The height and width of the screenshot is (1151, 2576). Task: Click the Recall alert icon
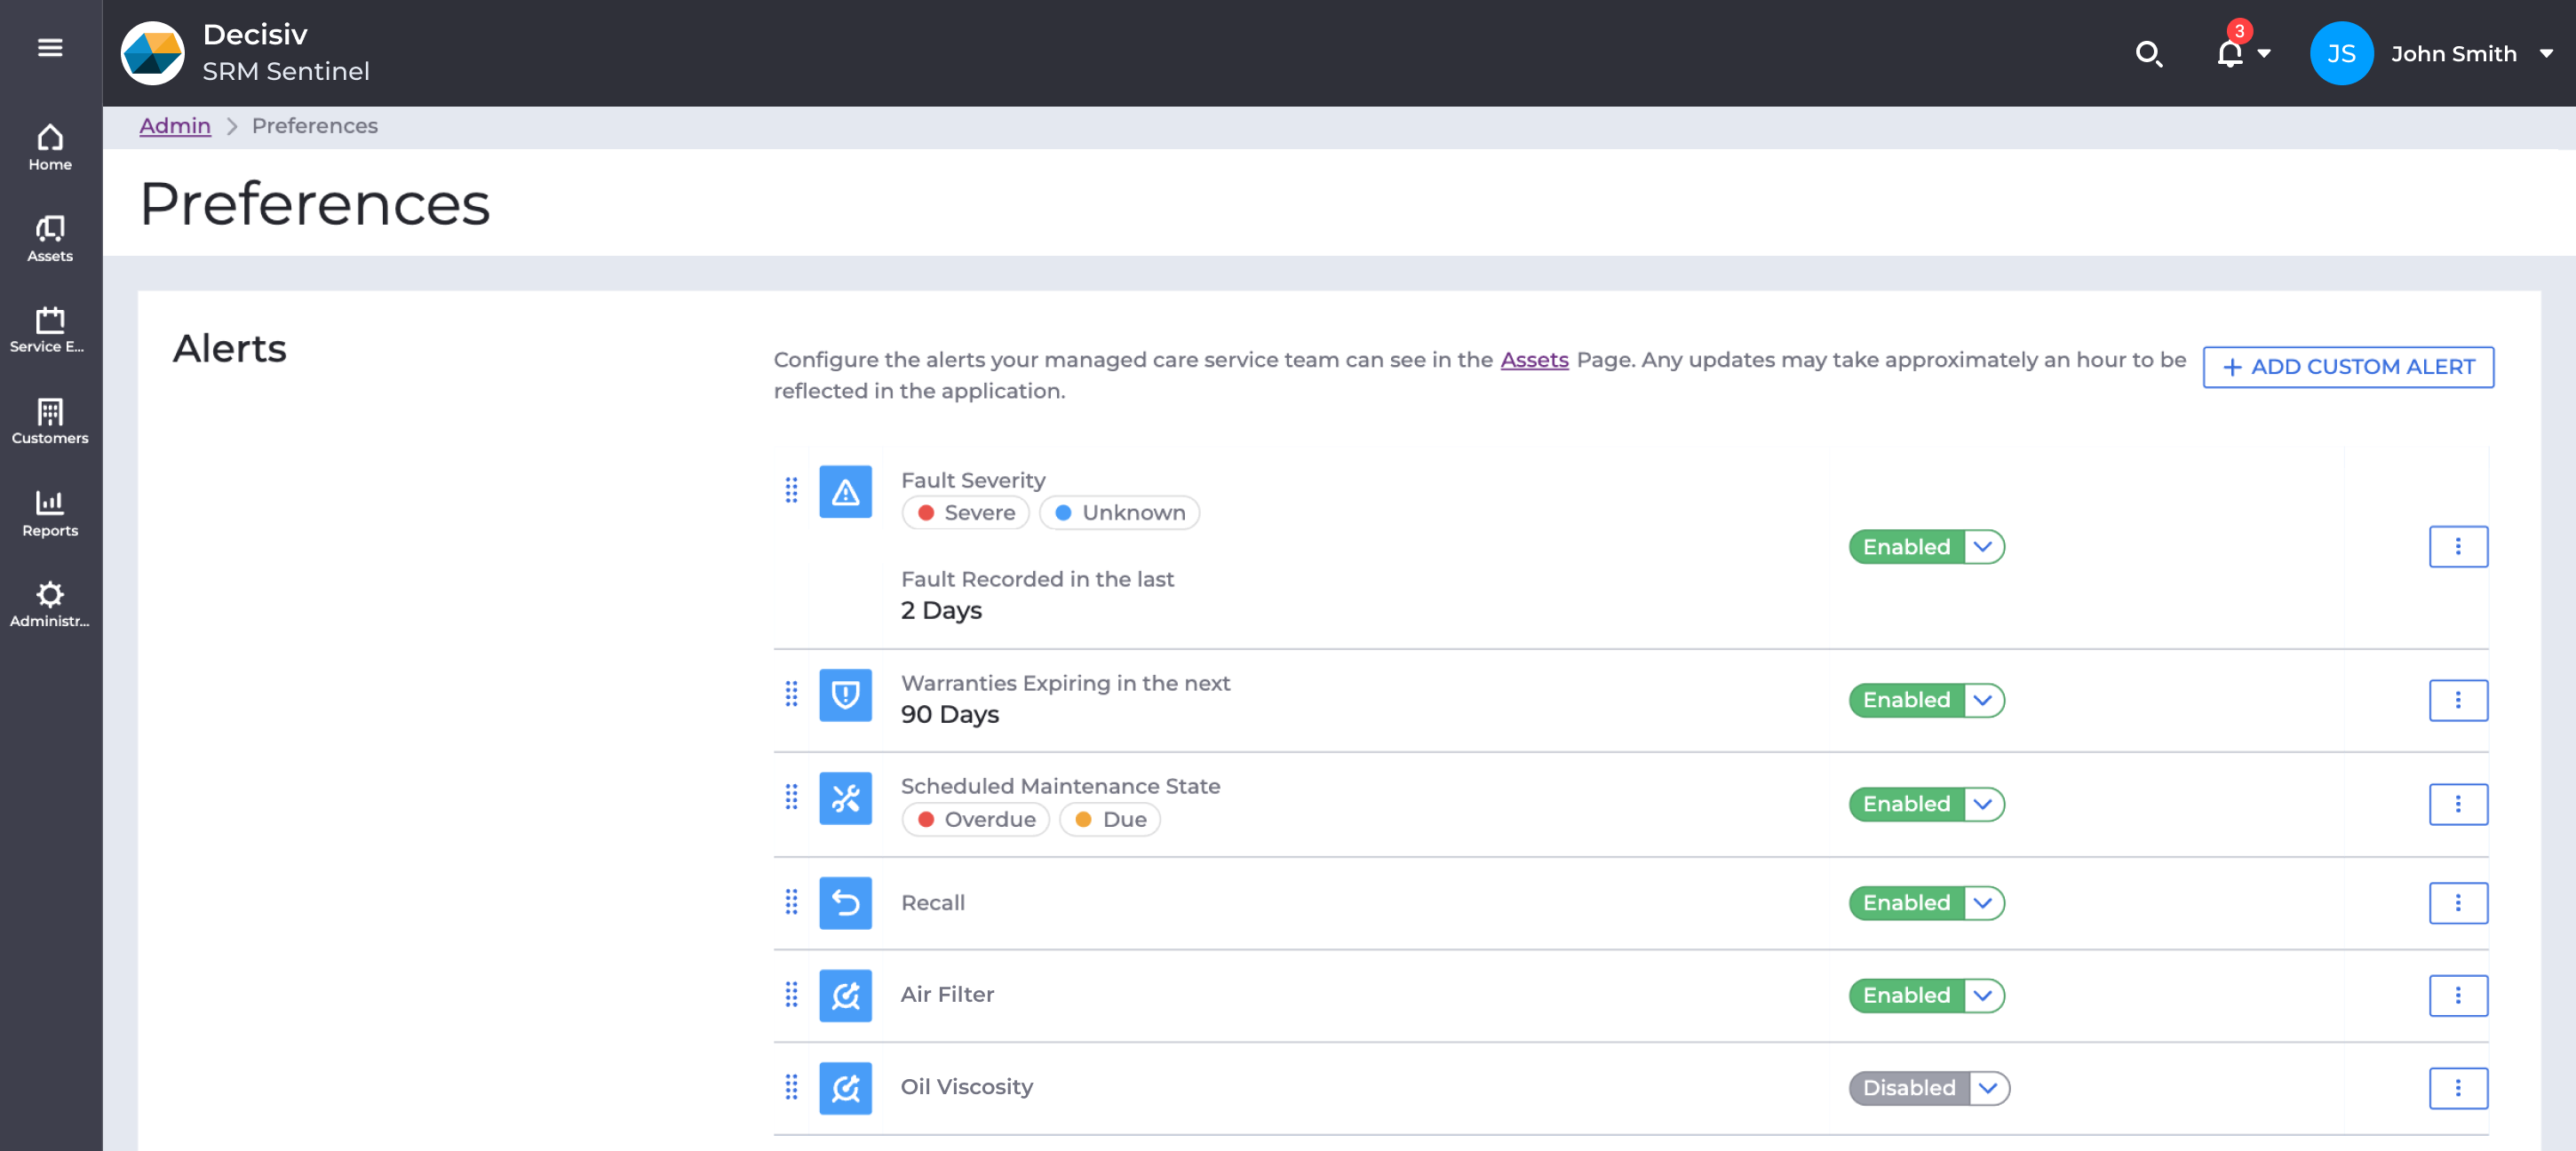845,903
